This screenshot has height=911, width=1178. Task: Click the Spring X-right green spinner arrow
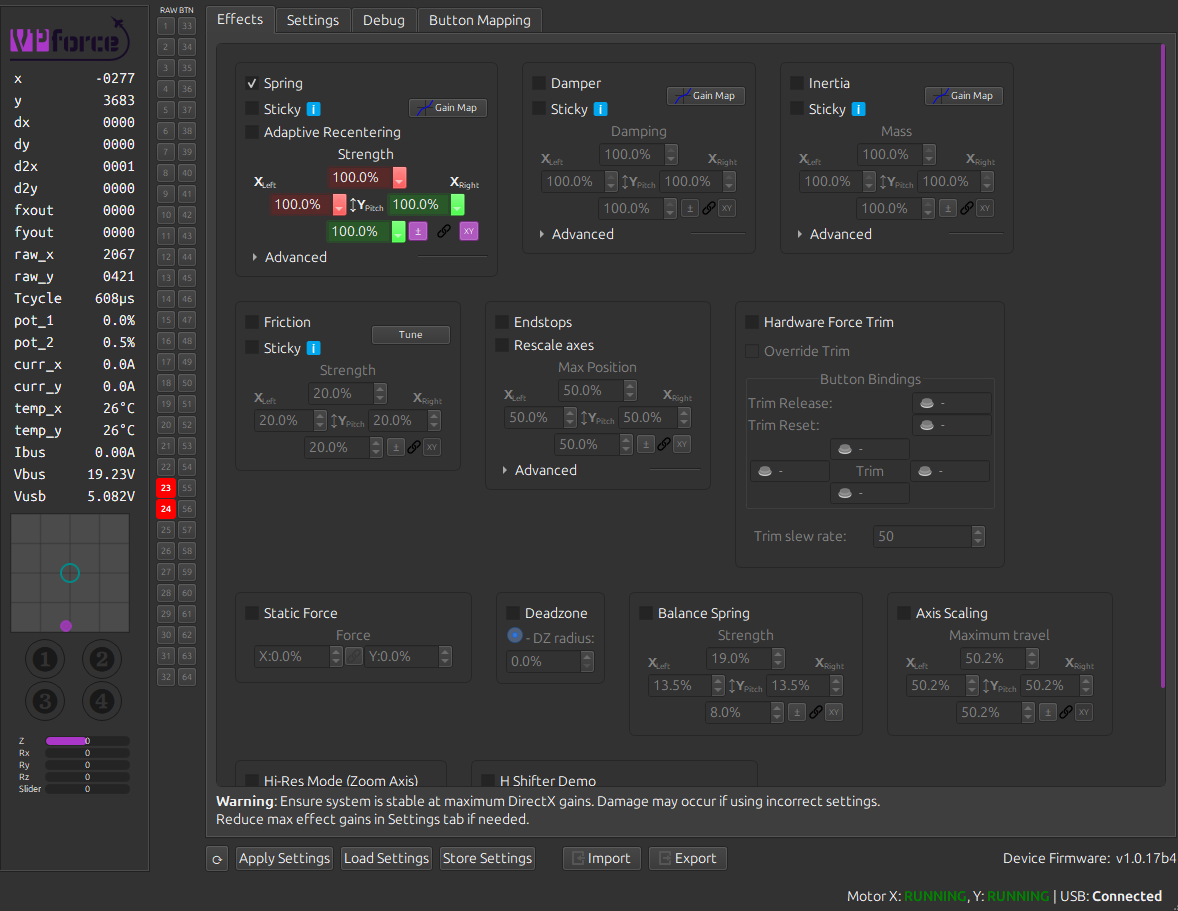(x=458, y=204)
